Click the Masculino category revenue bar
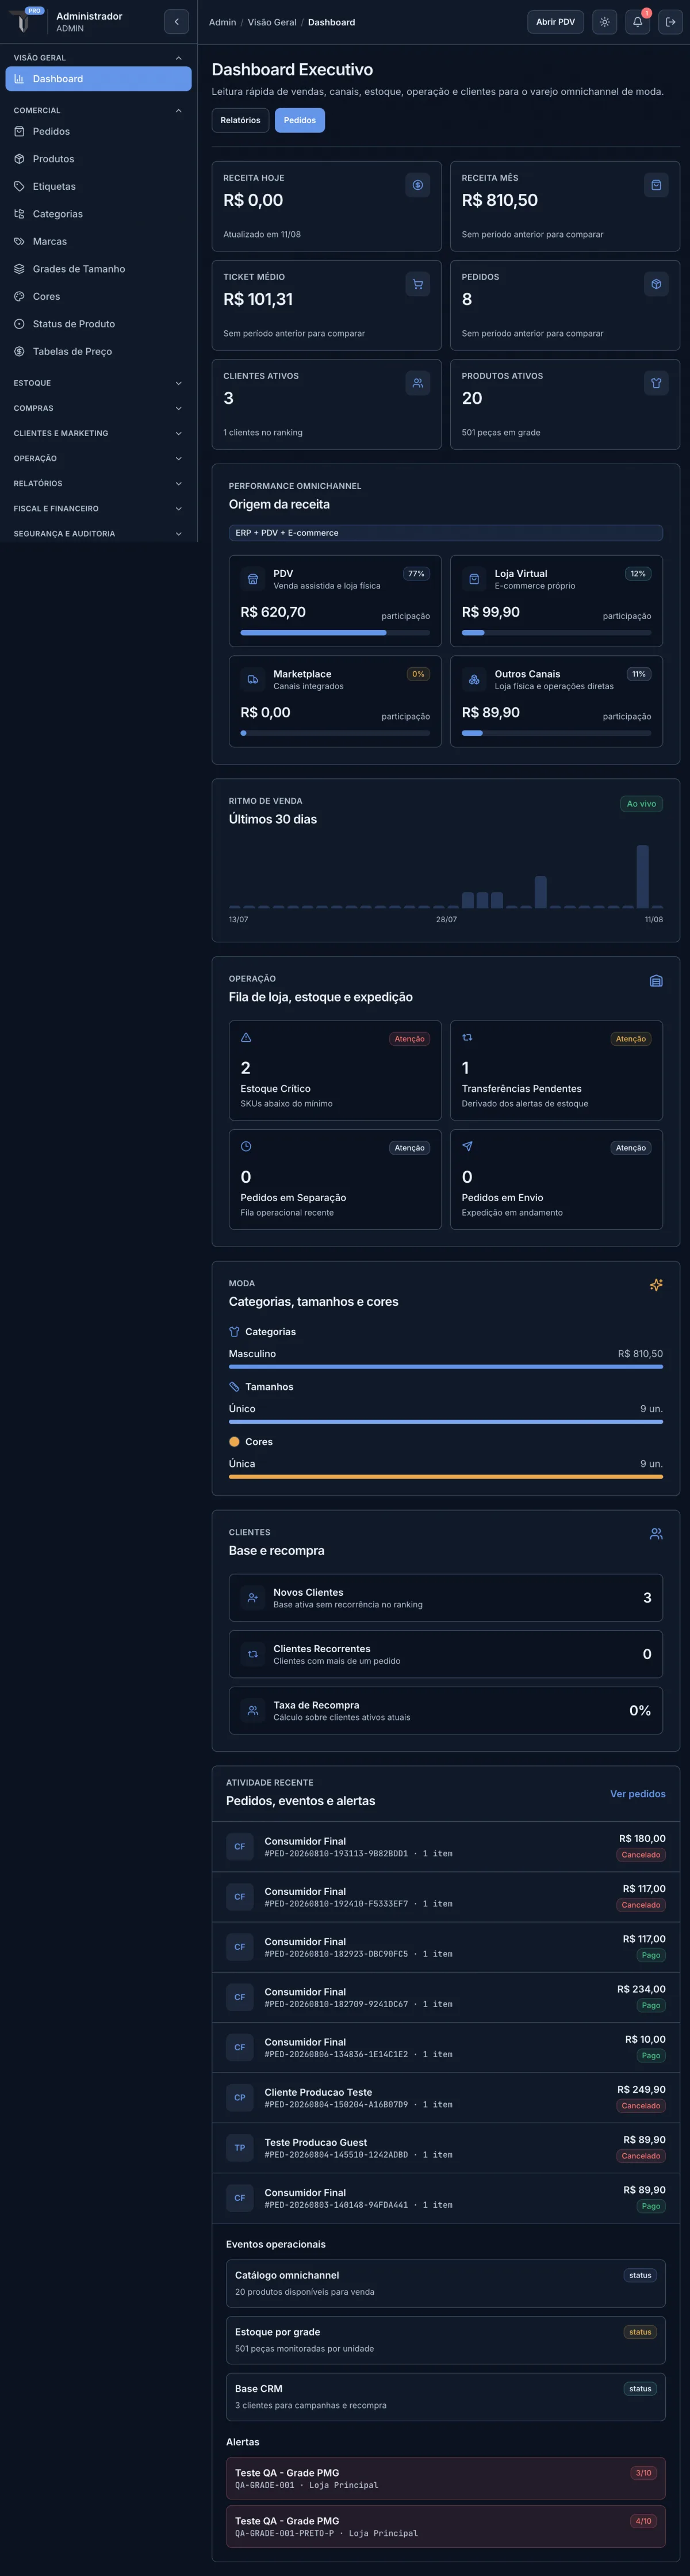This screenshot has width=690, height=2576. pos(446,1366)
